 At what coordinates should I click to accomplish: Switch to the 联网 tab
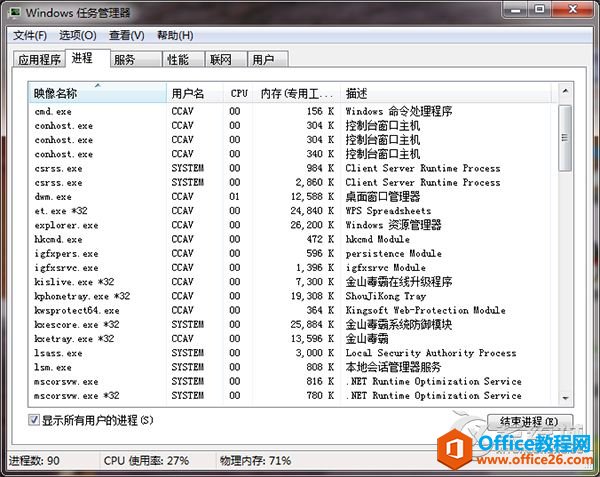[226, 60]
